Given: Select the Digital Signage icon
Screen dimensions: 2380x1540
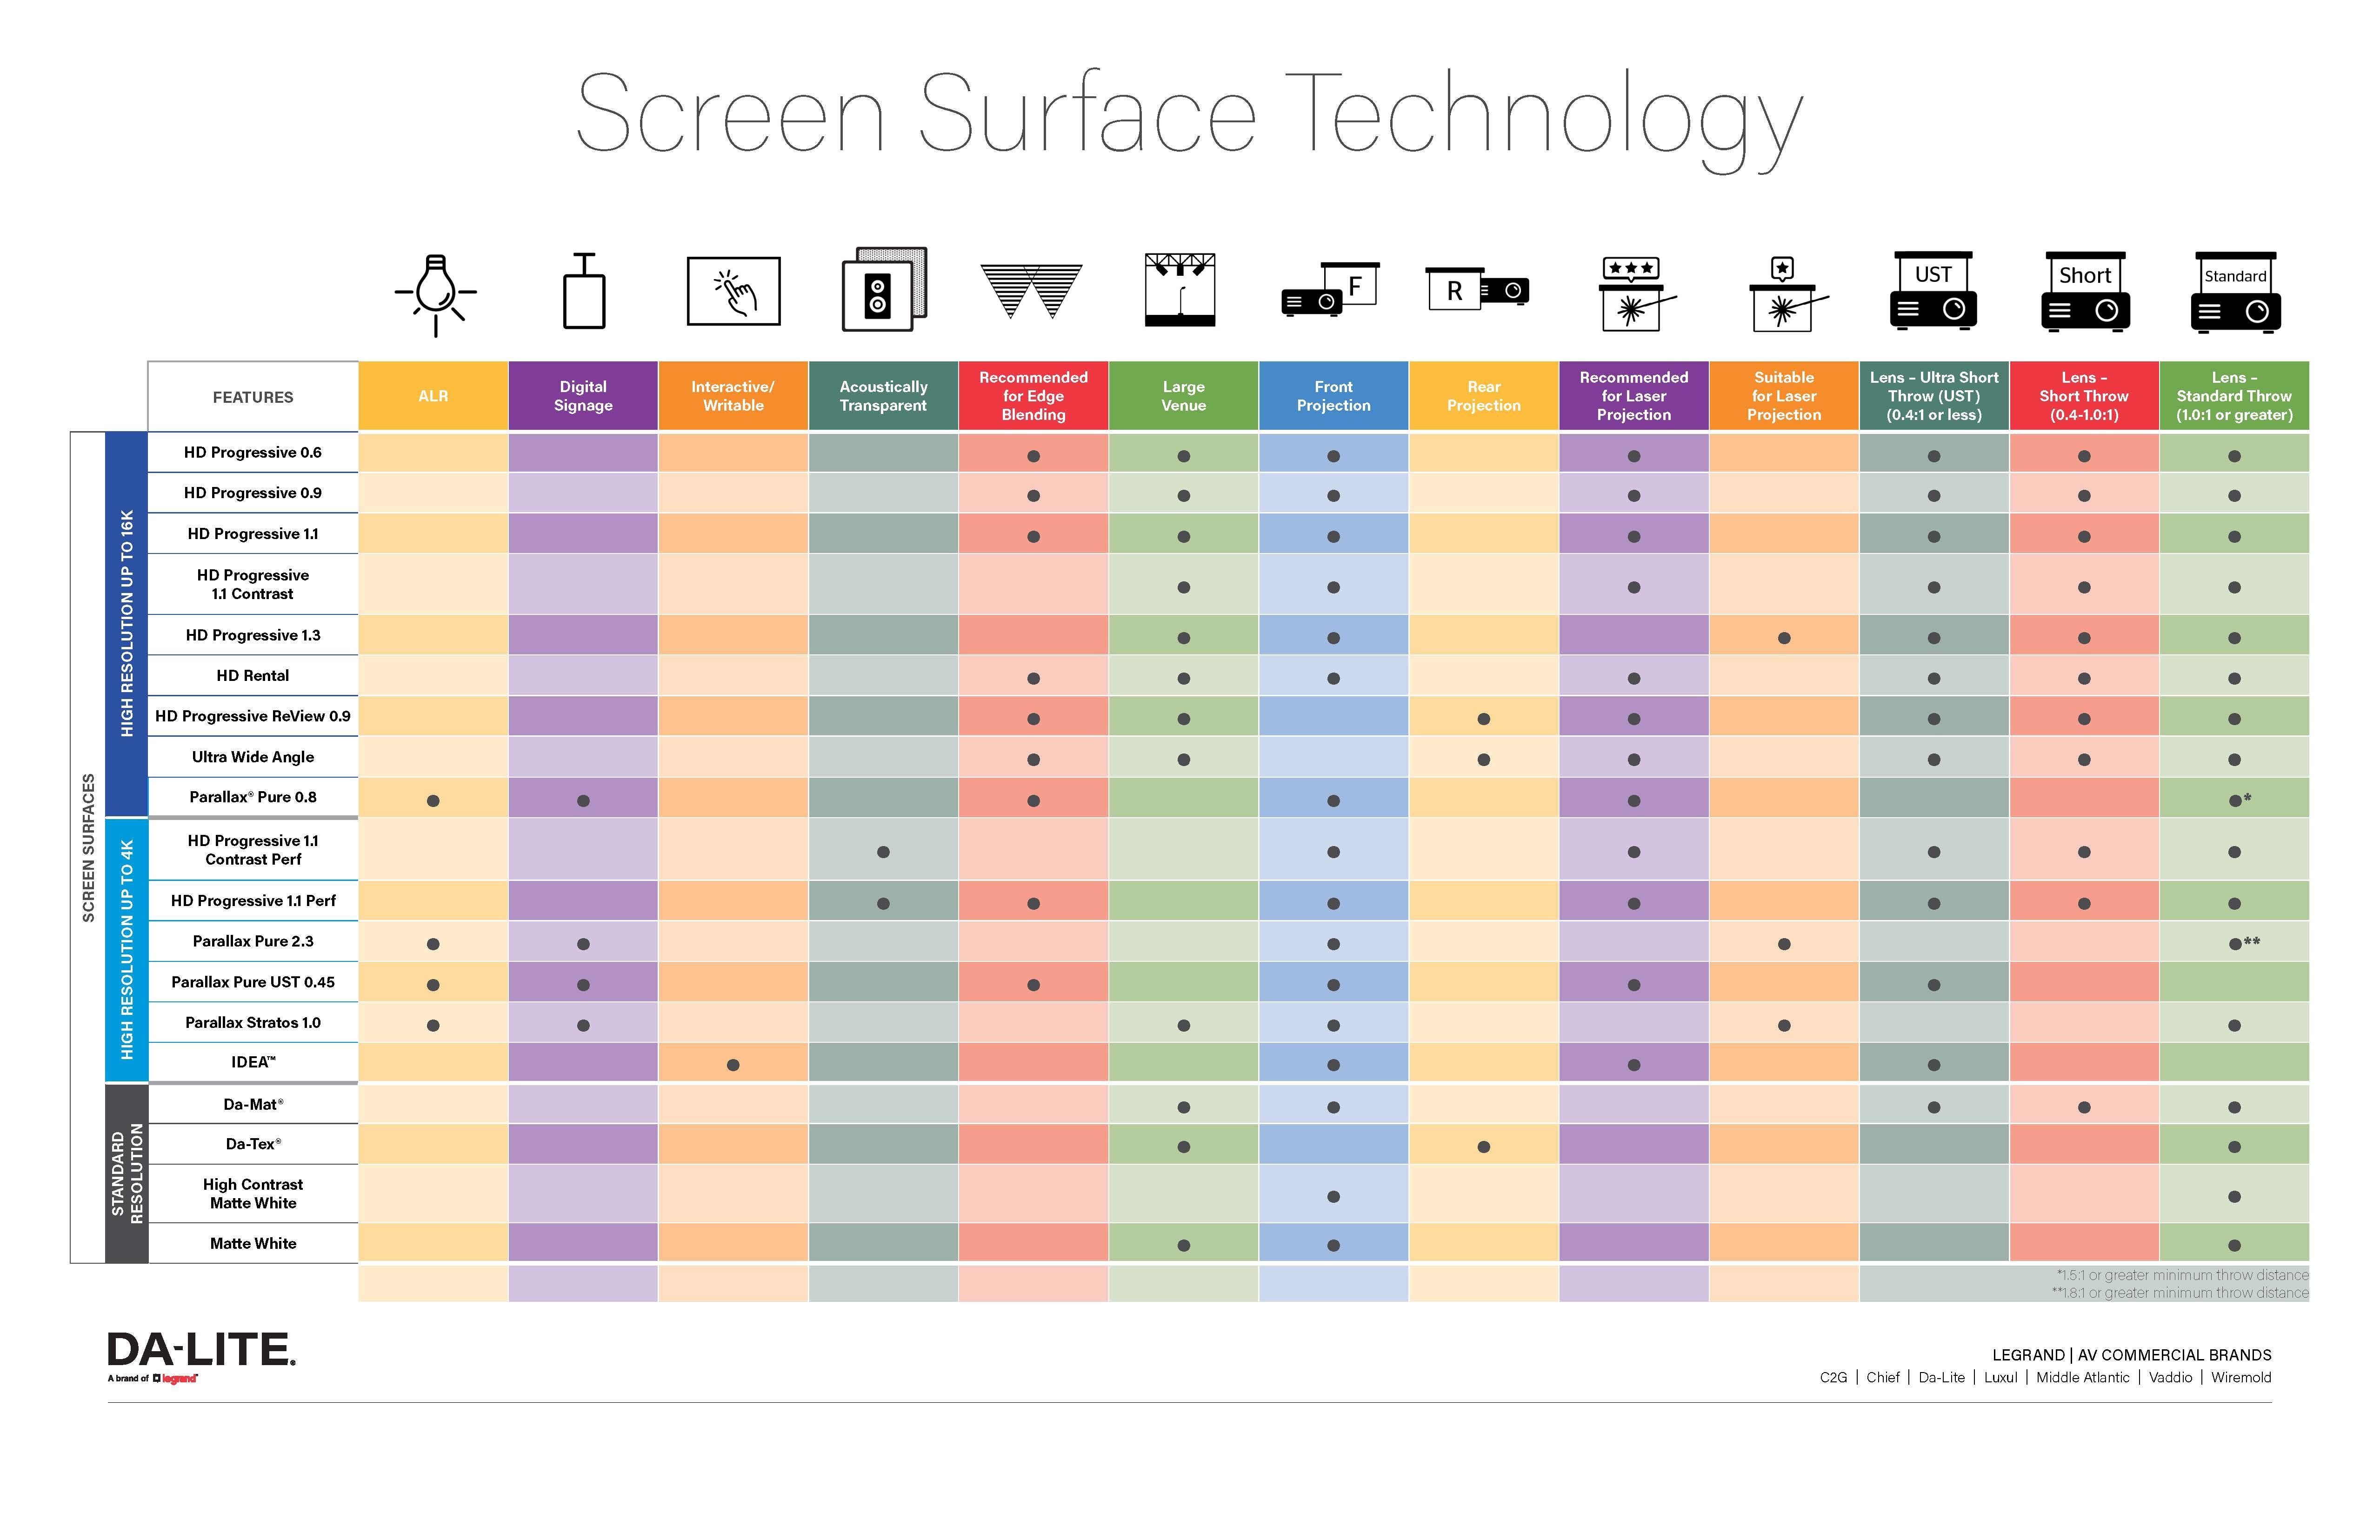Looking at the screenshot, I should click(x=583, y=298).
